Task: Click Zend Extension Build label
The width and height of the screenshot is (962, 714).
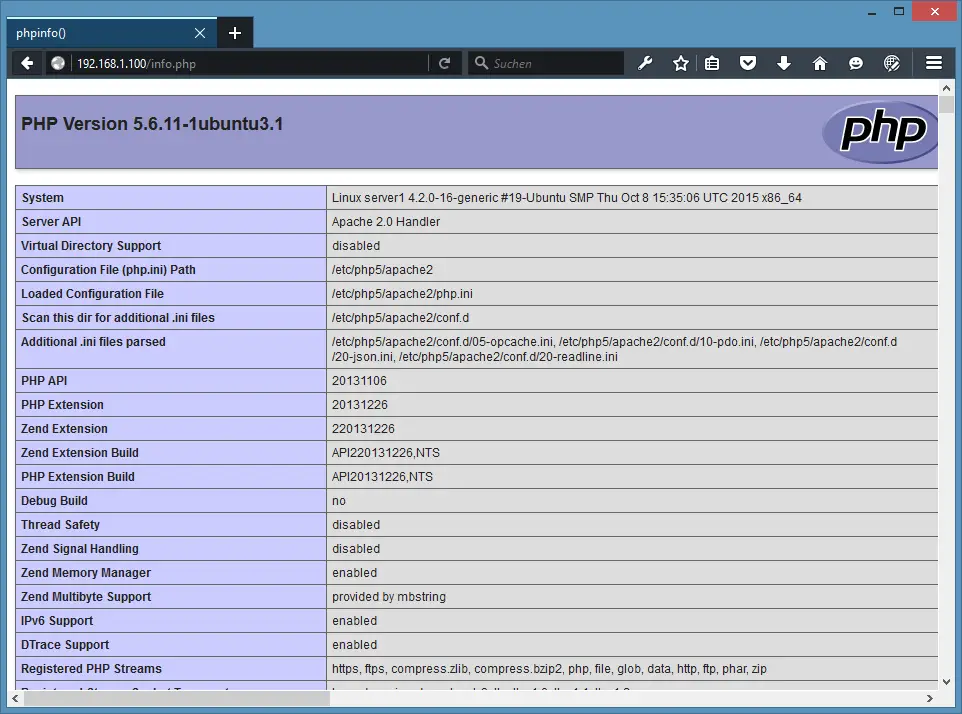Action: 80,452
